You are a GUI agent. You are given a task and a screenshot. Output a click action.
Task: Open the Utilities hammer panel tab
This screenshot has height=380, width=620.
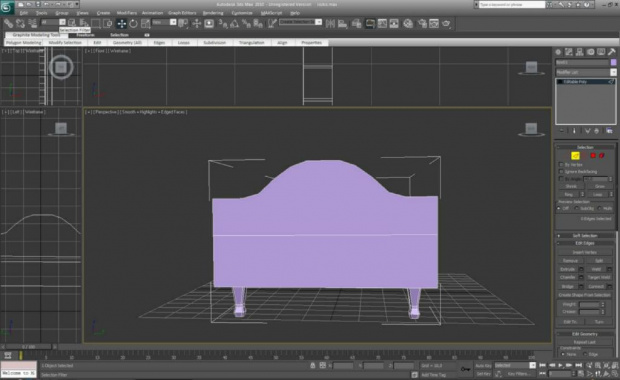(612, 52)
